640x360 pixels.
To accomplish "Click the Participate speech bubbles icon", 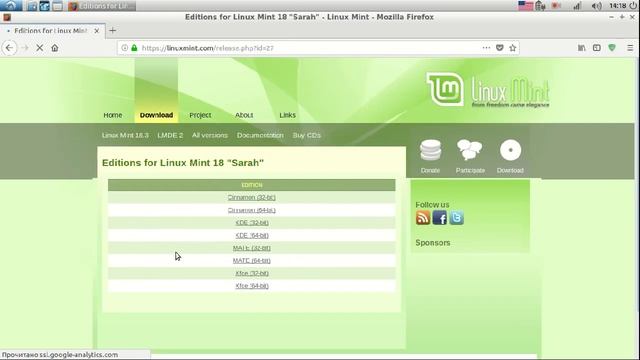I will pos(469,150).
